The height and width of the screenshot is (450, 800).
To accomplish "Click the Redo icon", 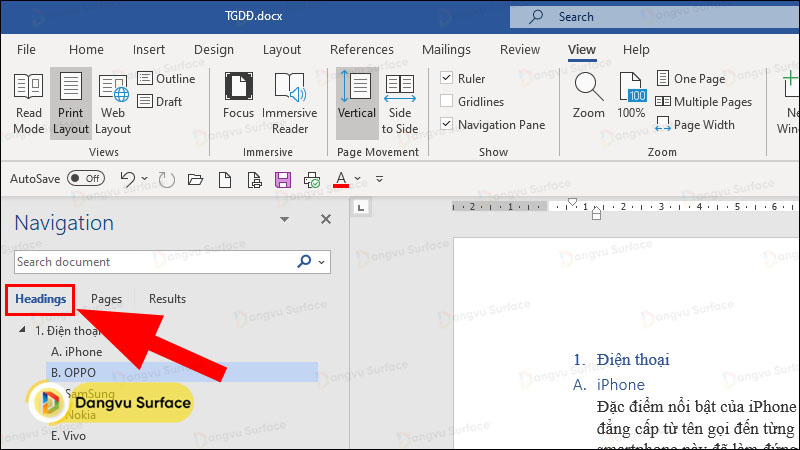I will coord(166,179).
